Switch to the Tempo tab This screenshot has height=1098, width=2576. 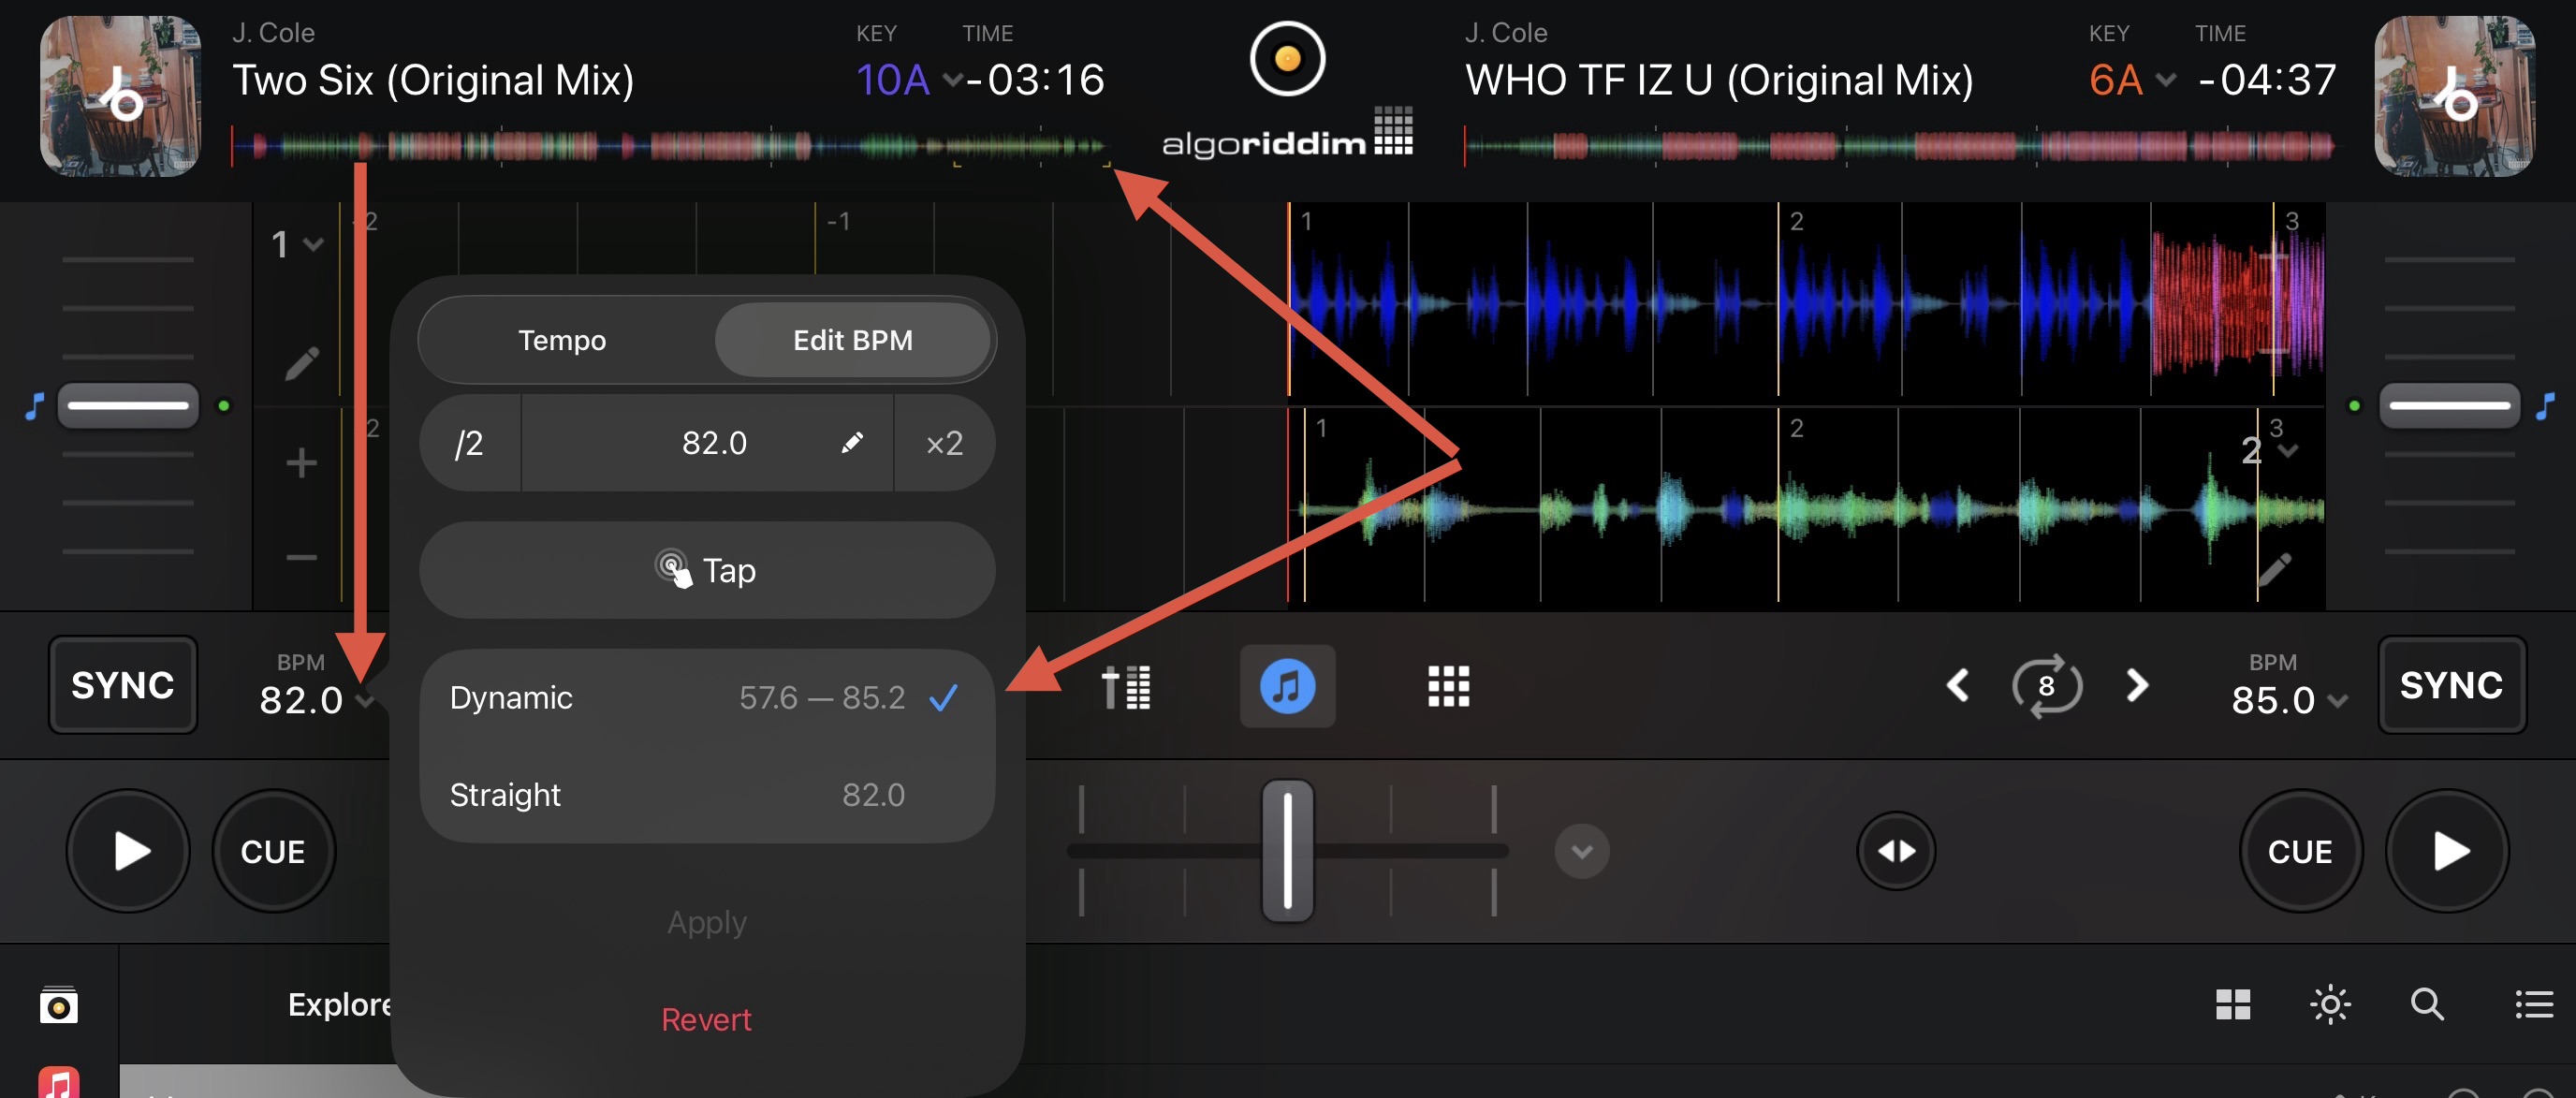tap(562, 340)
